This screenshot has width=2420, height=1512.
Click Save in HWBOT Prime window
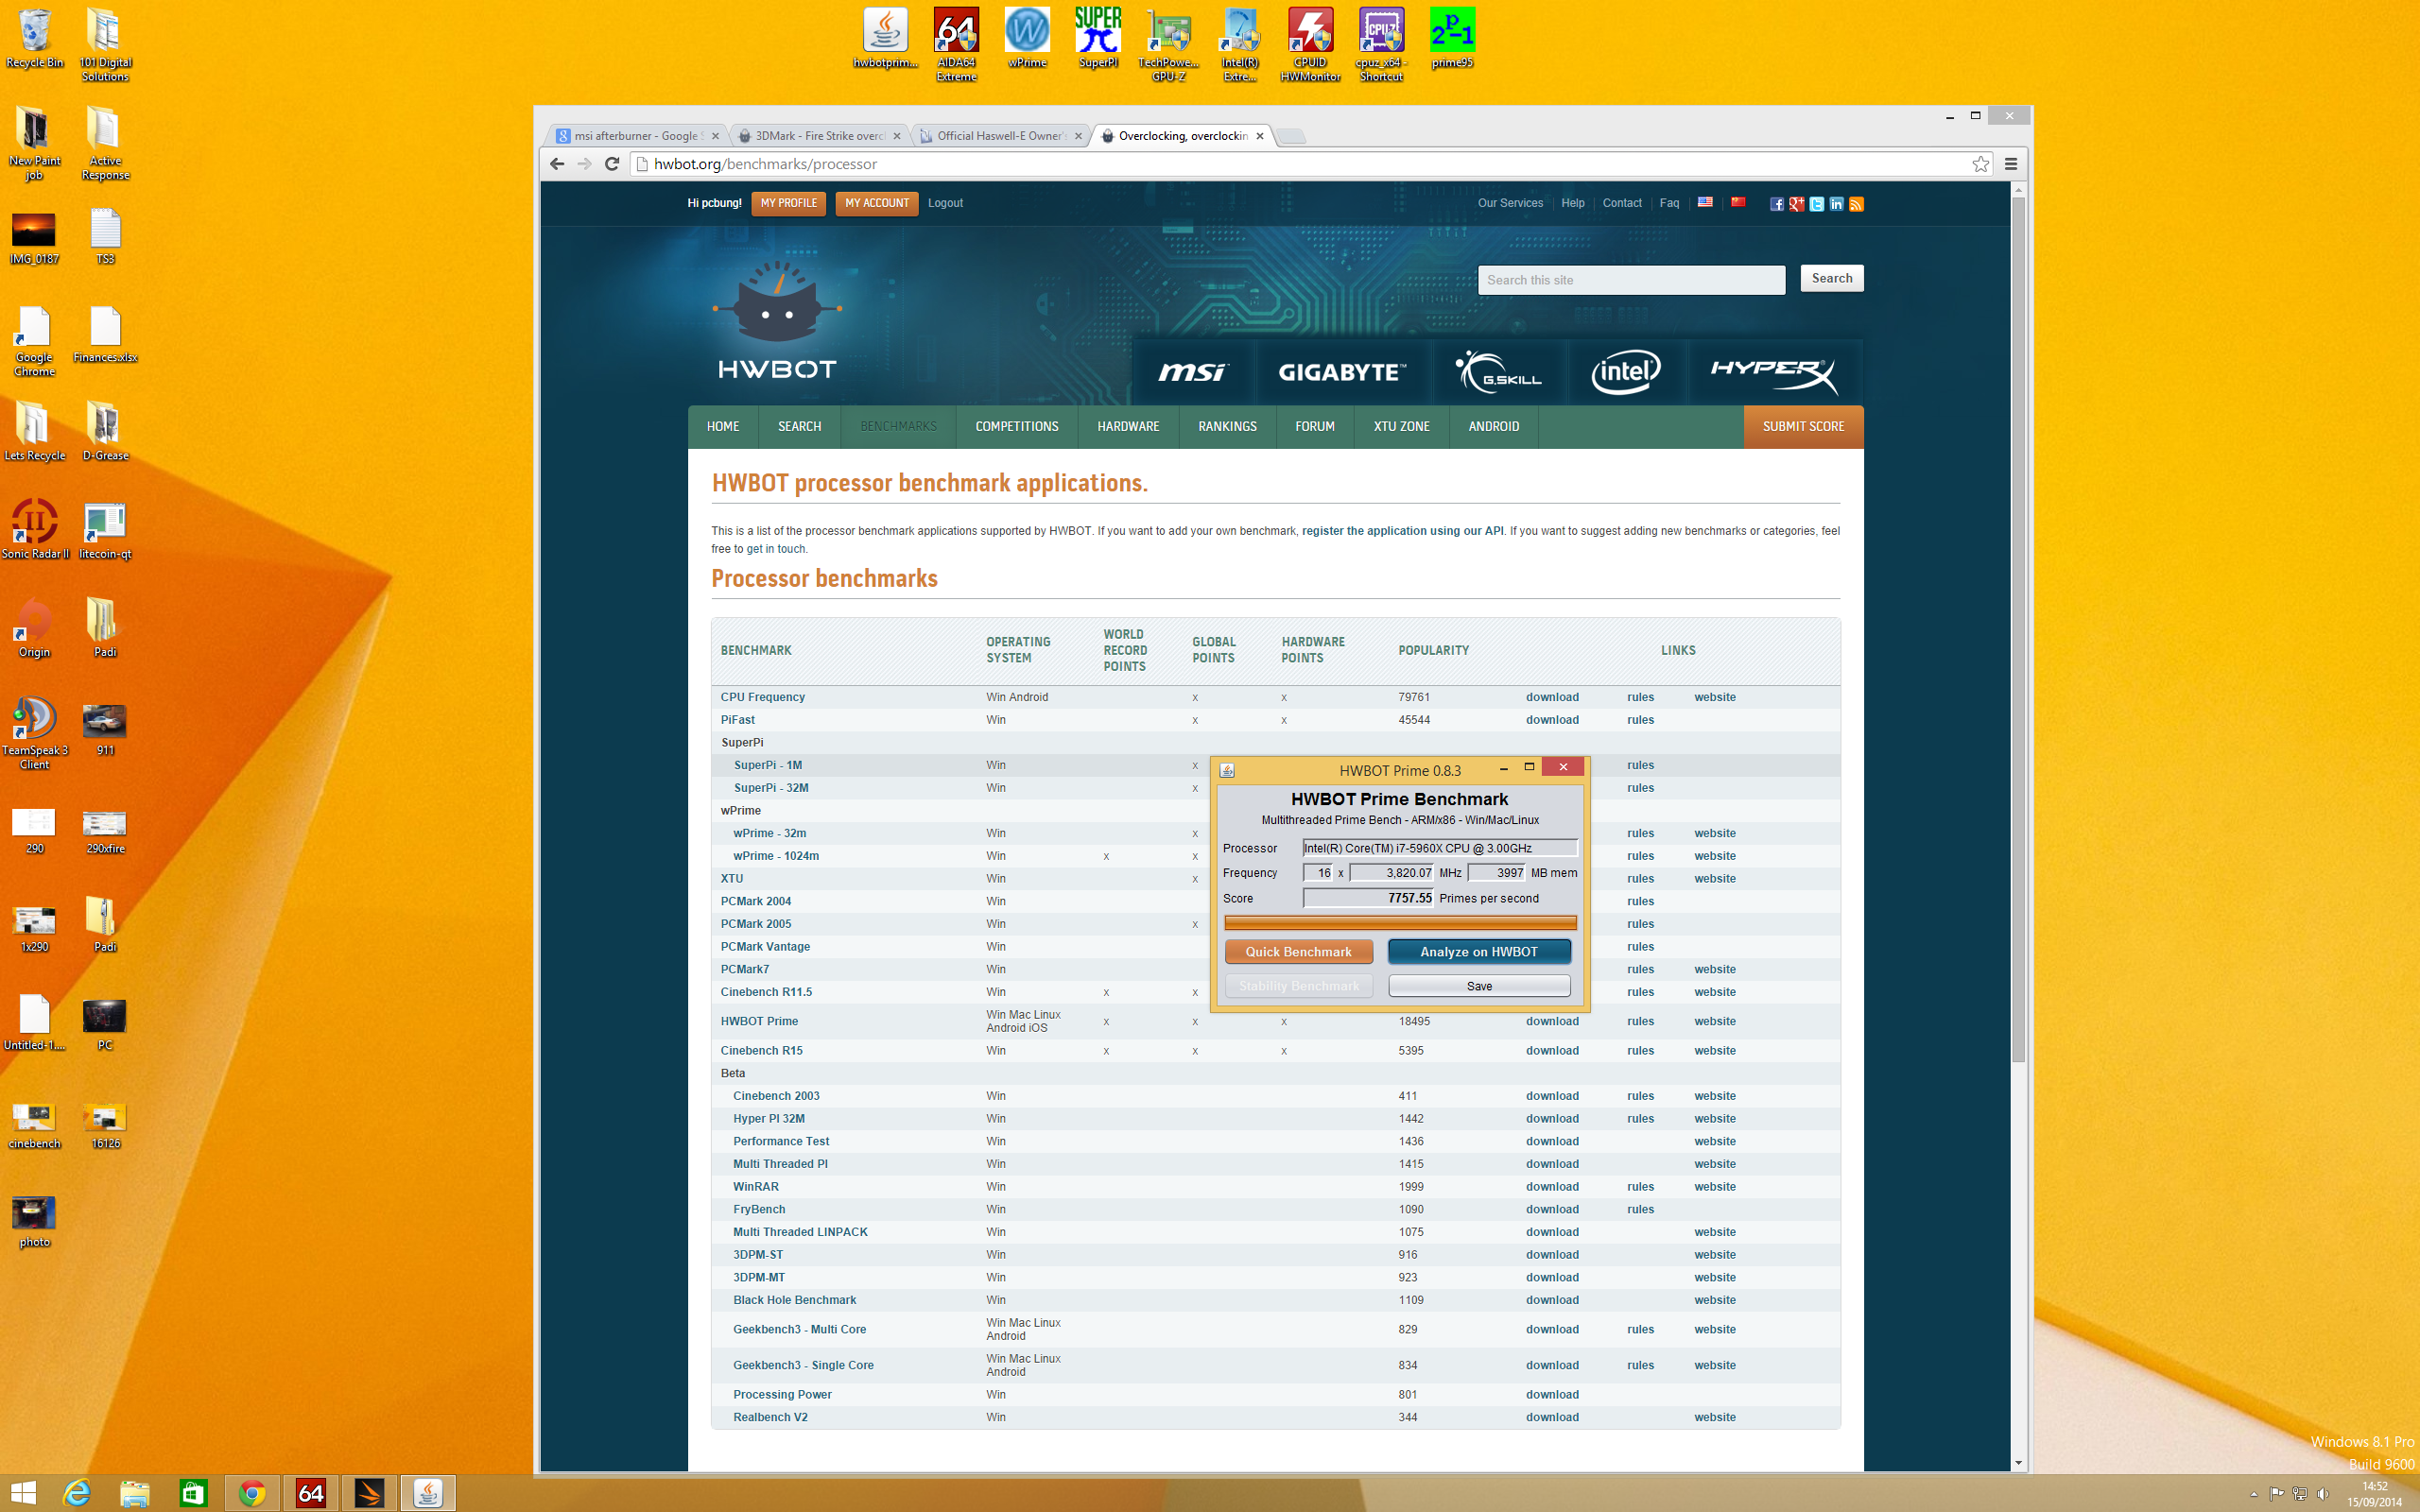coord(1479,986)
